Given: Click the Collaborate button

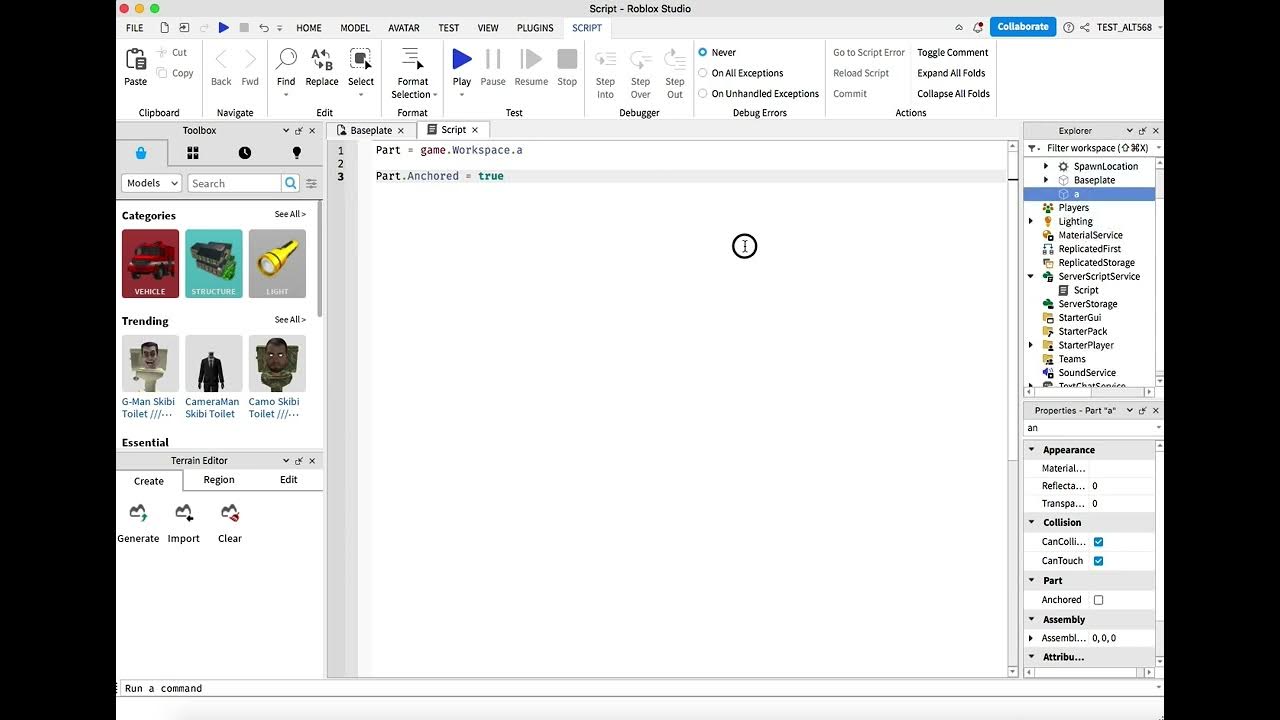Looking at the screenshot, I should 1023,27.
